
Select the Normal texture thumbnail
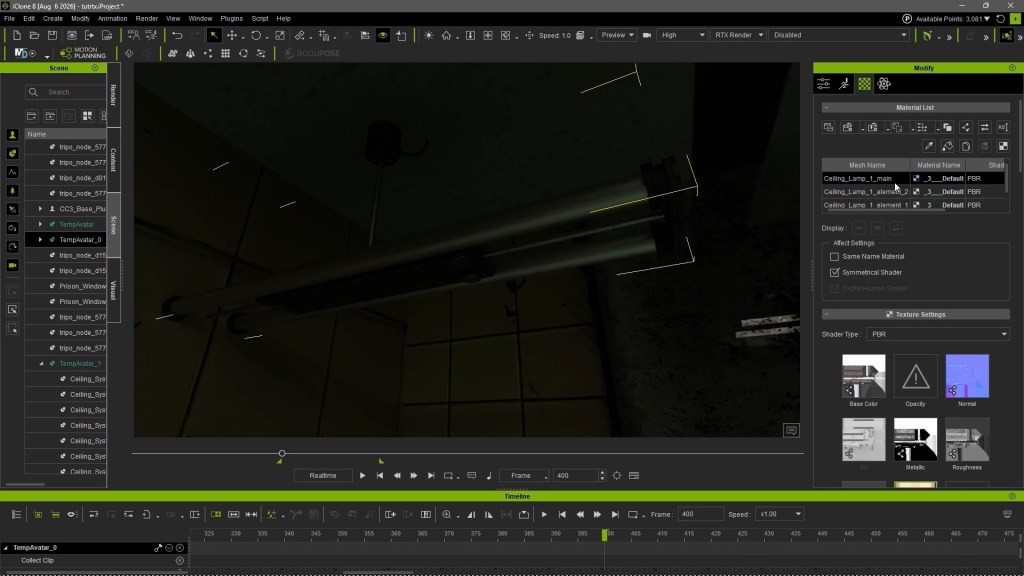tap(967, 376)
